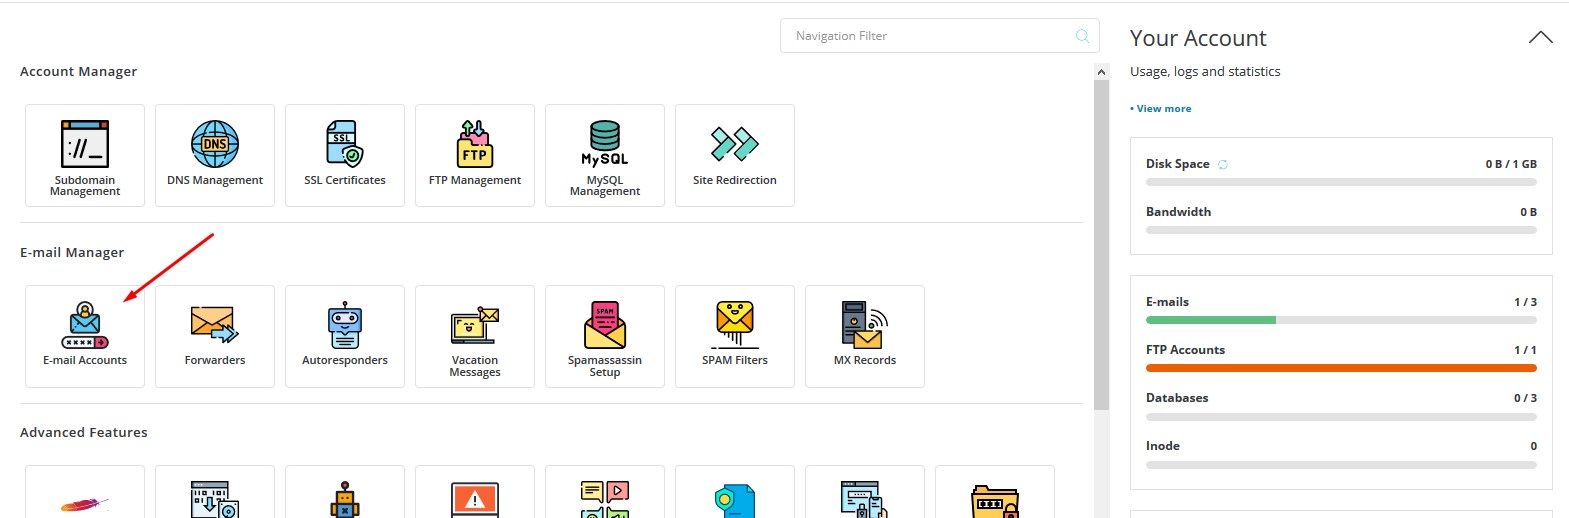Open MySQL Management

[x=605, y=155]
